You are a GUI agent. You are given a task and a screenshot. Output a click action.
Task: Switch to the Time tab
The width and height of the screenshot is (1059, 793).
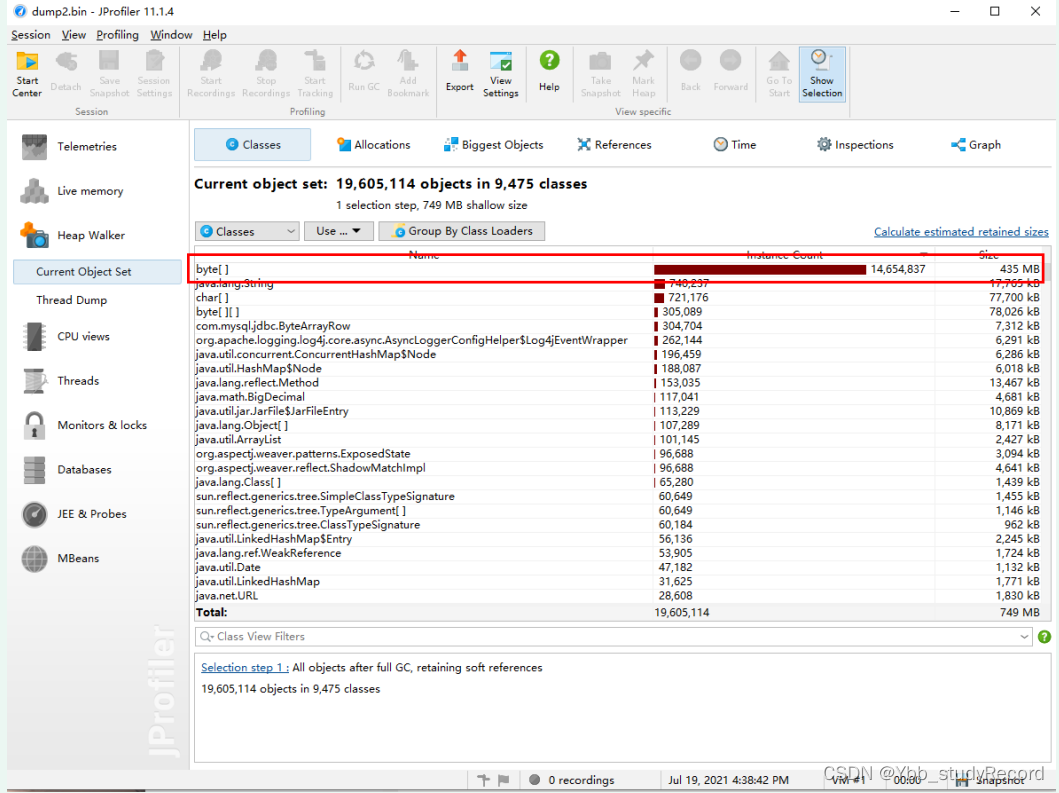coord(735,145)
